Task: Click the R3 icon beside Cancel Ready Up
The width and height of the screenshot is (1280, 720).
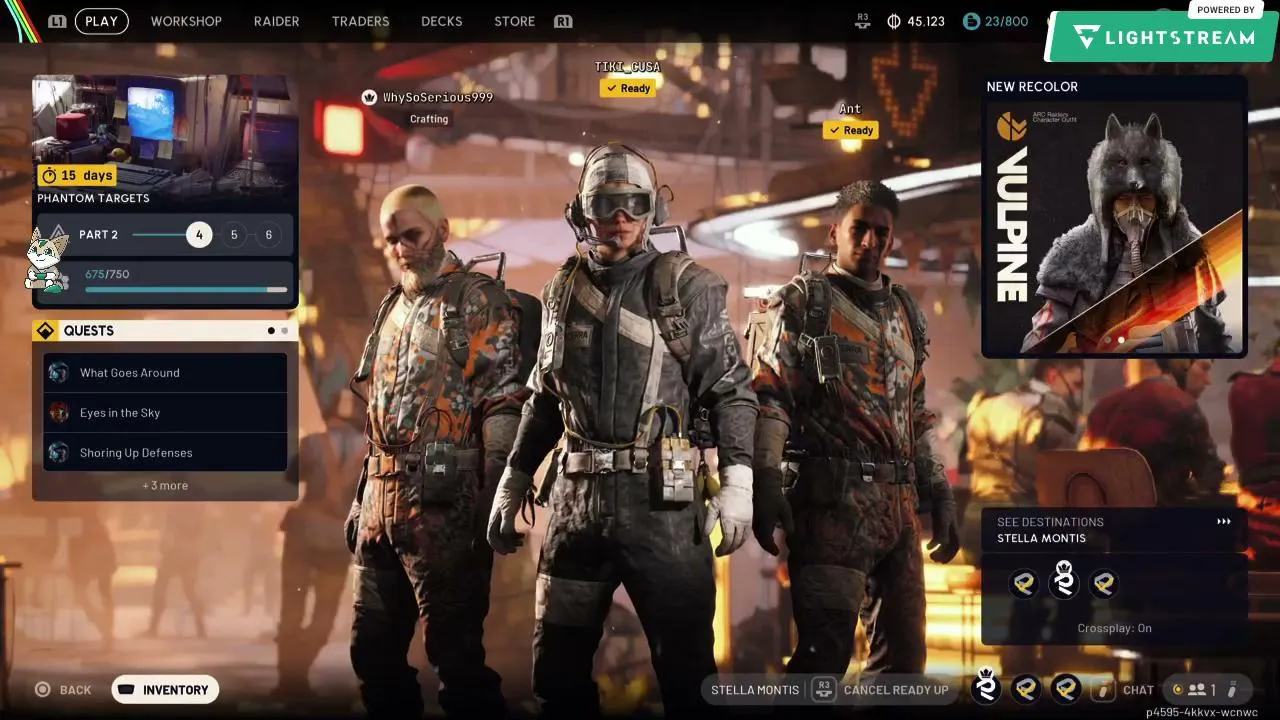Action: (x=824, y=689)
